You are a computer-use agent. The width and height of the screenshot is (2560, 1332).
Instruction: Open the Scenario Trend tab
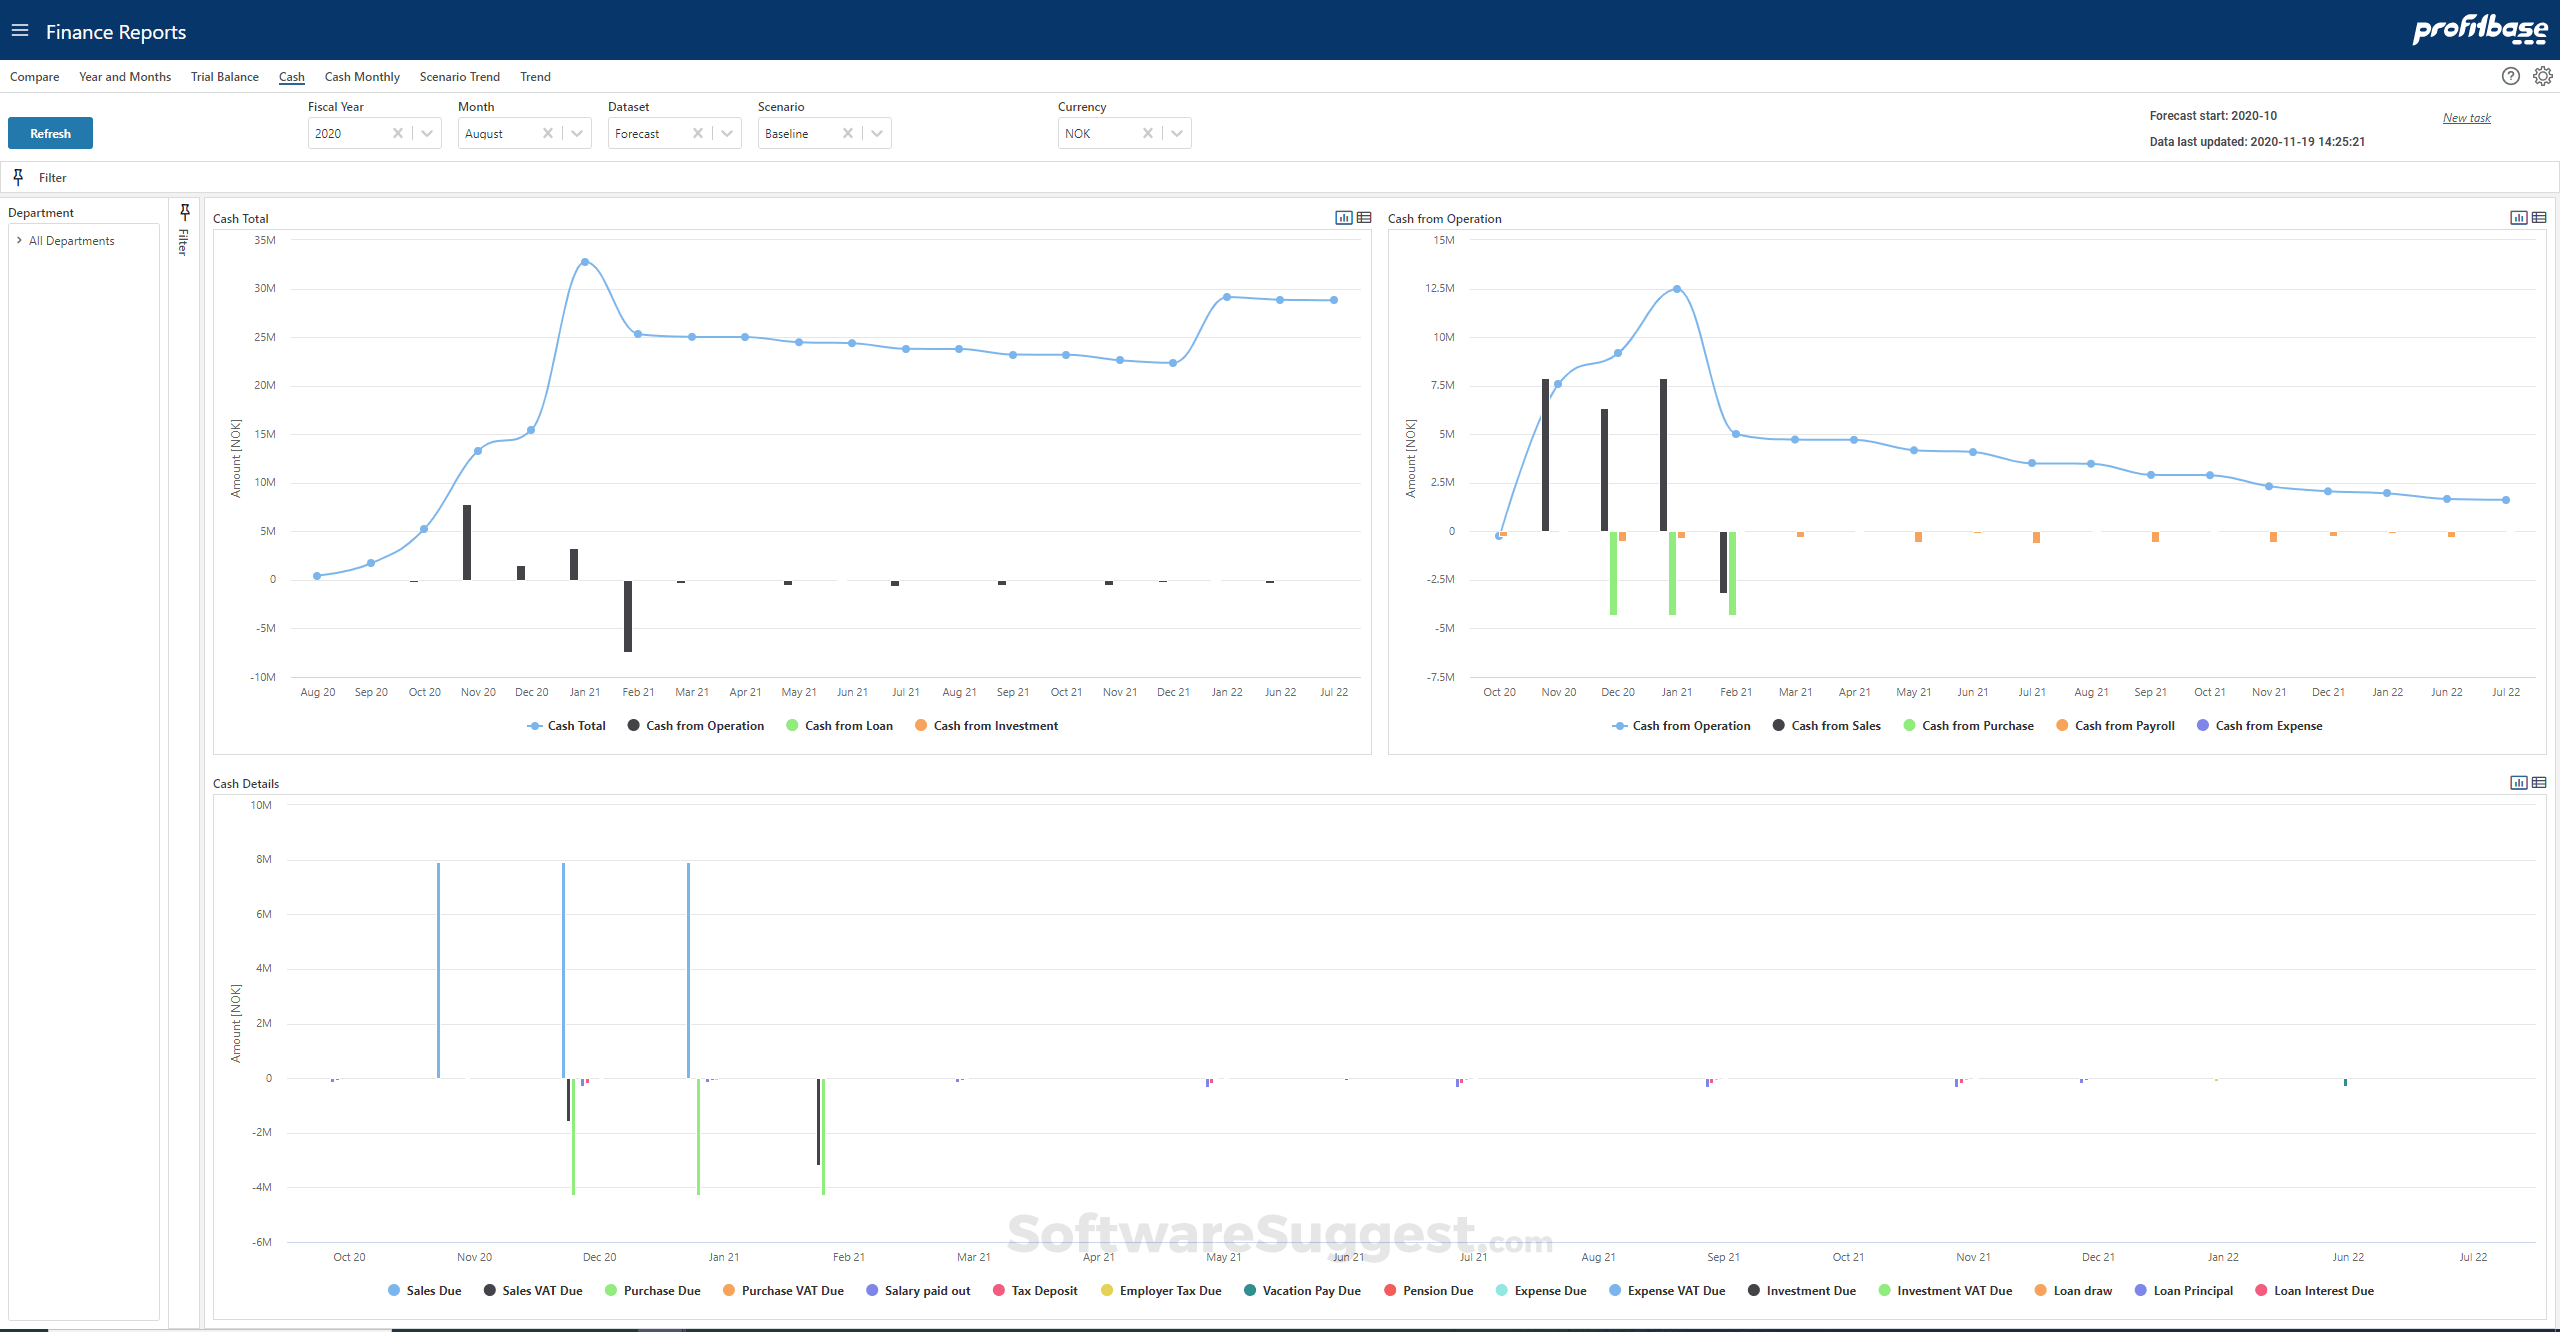459,77
